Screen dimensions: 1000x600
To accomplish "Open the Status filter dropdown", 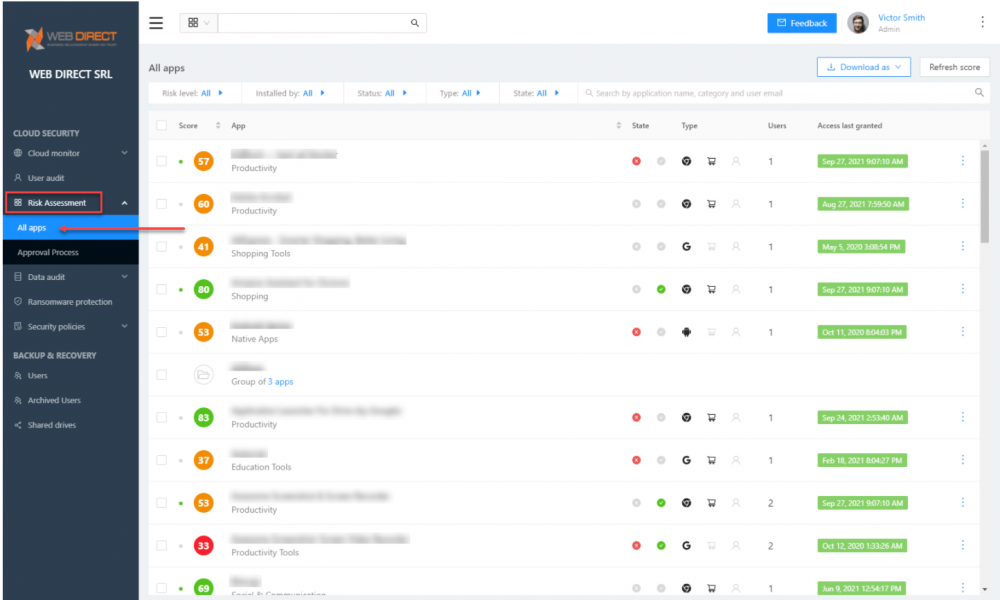I will click(382, 93).
